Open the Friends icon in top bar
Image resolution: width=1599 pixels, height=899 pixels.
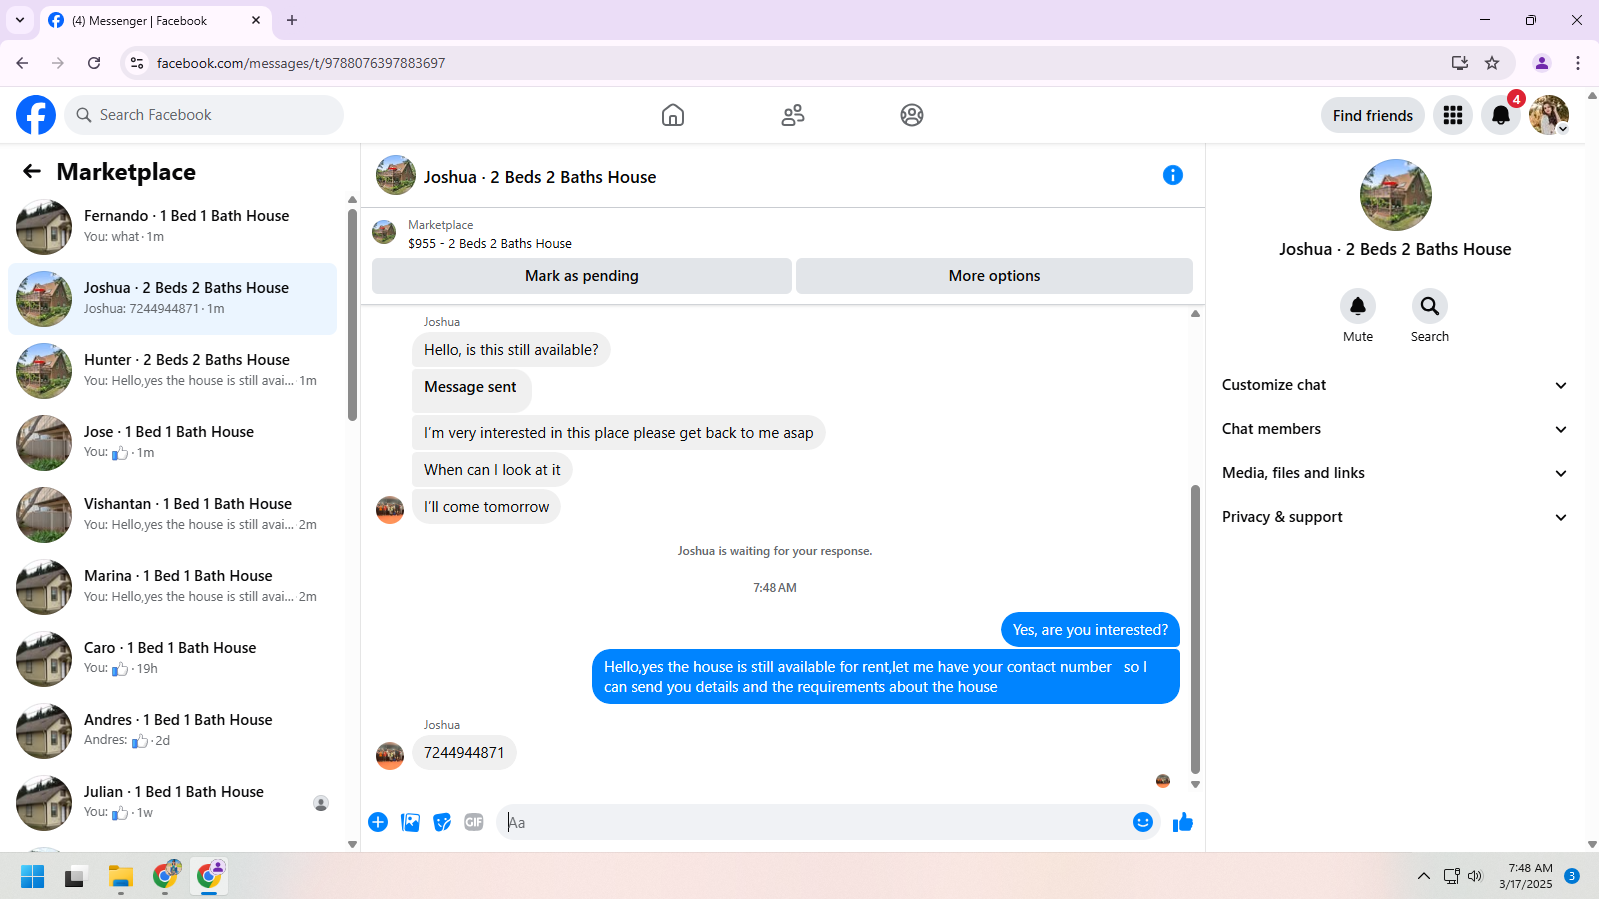(x=793, y=115)
